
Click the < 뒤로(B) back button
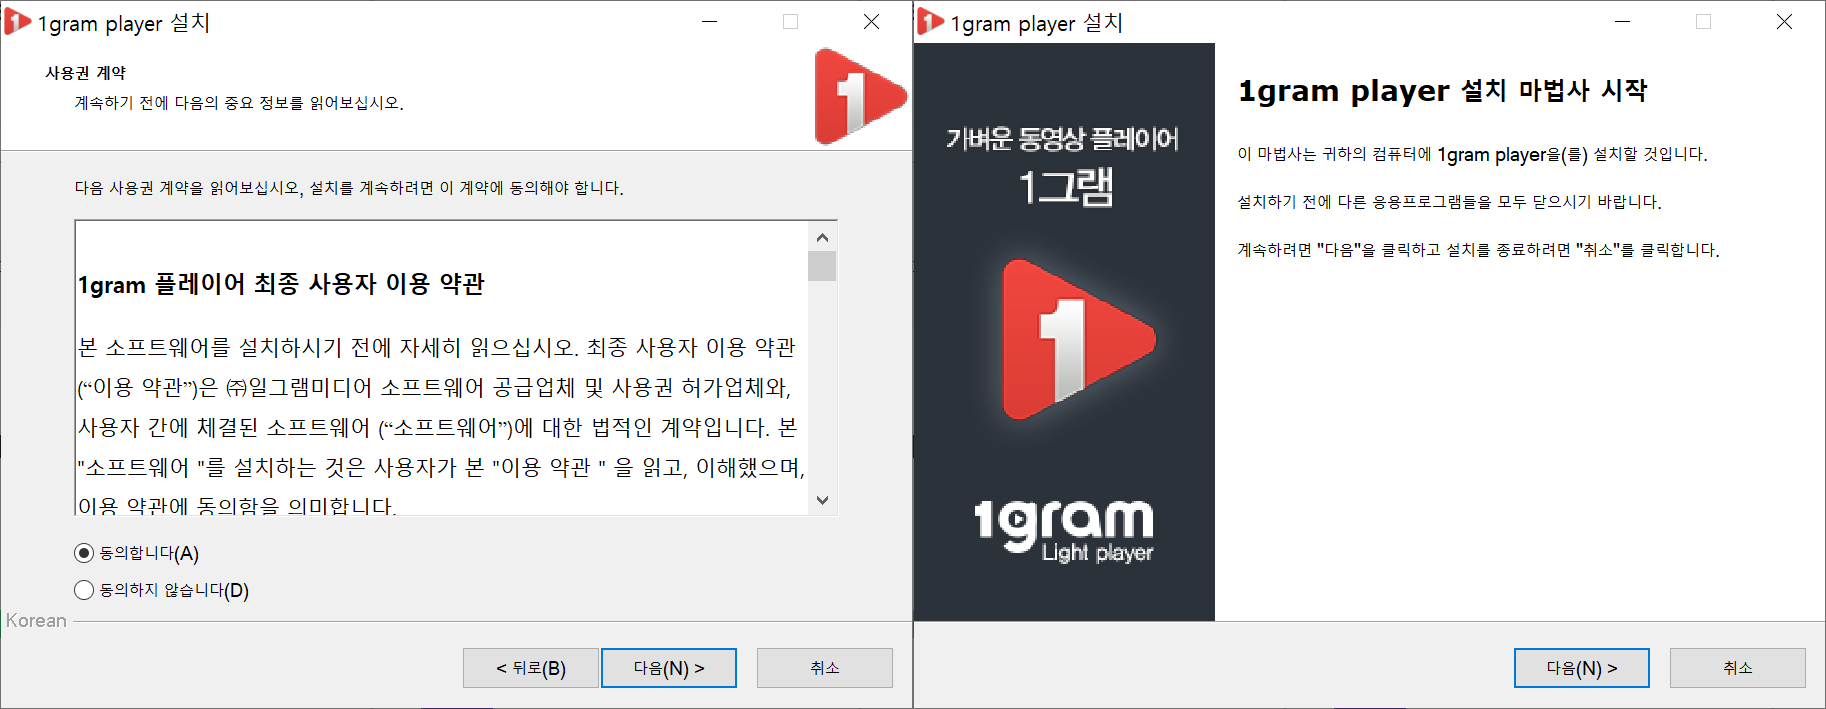[531, 668]
